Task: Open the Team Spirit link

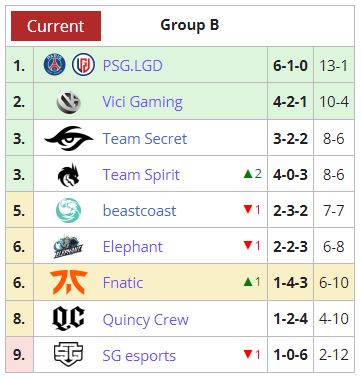Action: [141, 175]
